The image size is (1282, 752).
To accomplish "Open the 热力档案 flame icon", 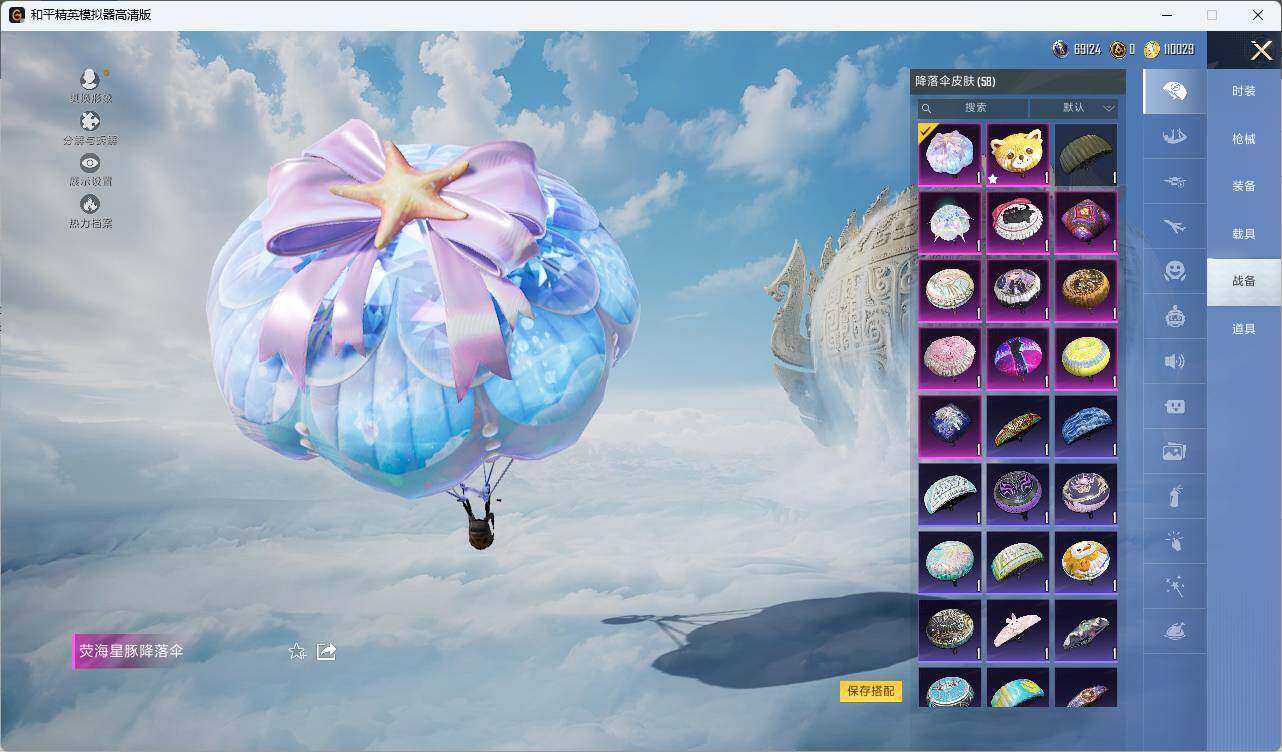I will pos(90,204).
